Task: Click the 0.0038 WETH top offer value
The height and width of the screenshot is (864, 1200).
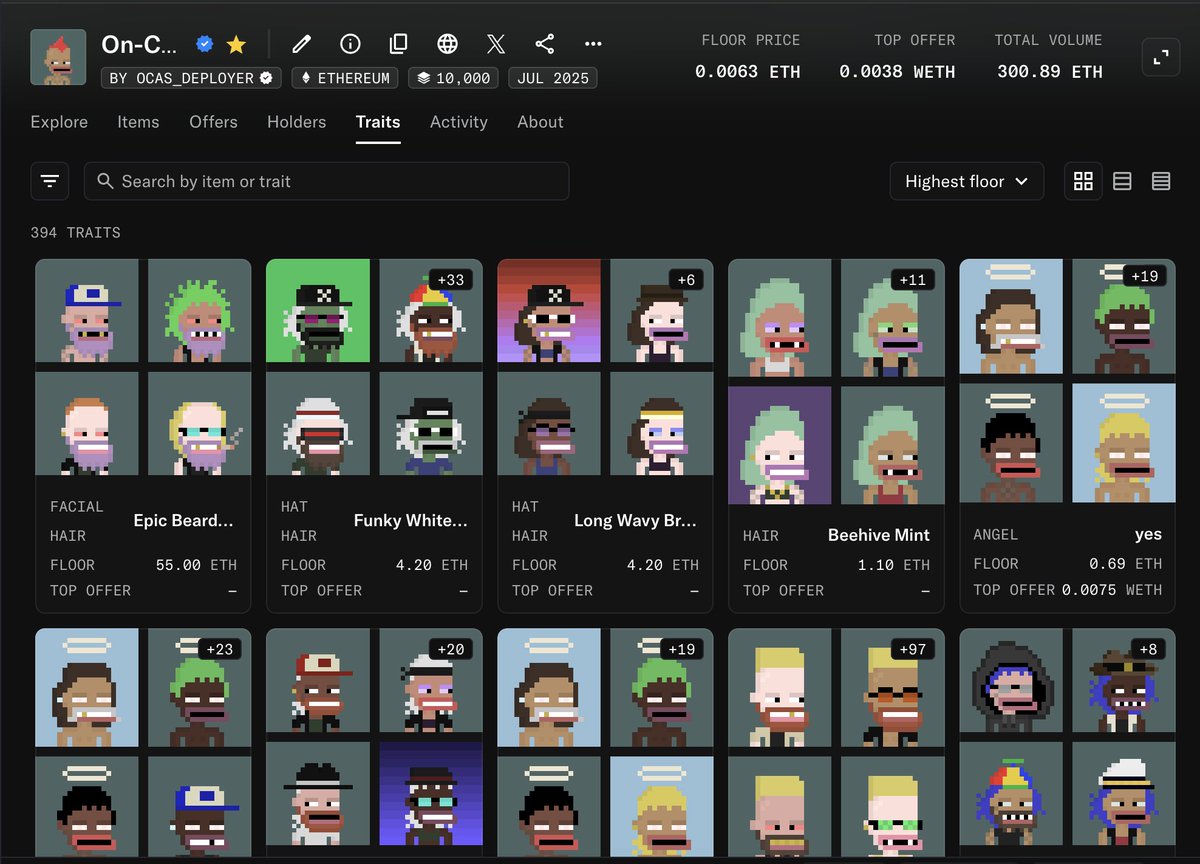Action: tap(897, 72)
